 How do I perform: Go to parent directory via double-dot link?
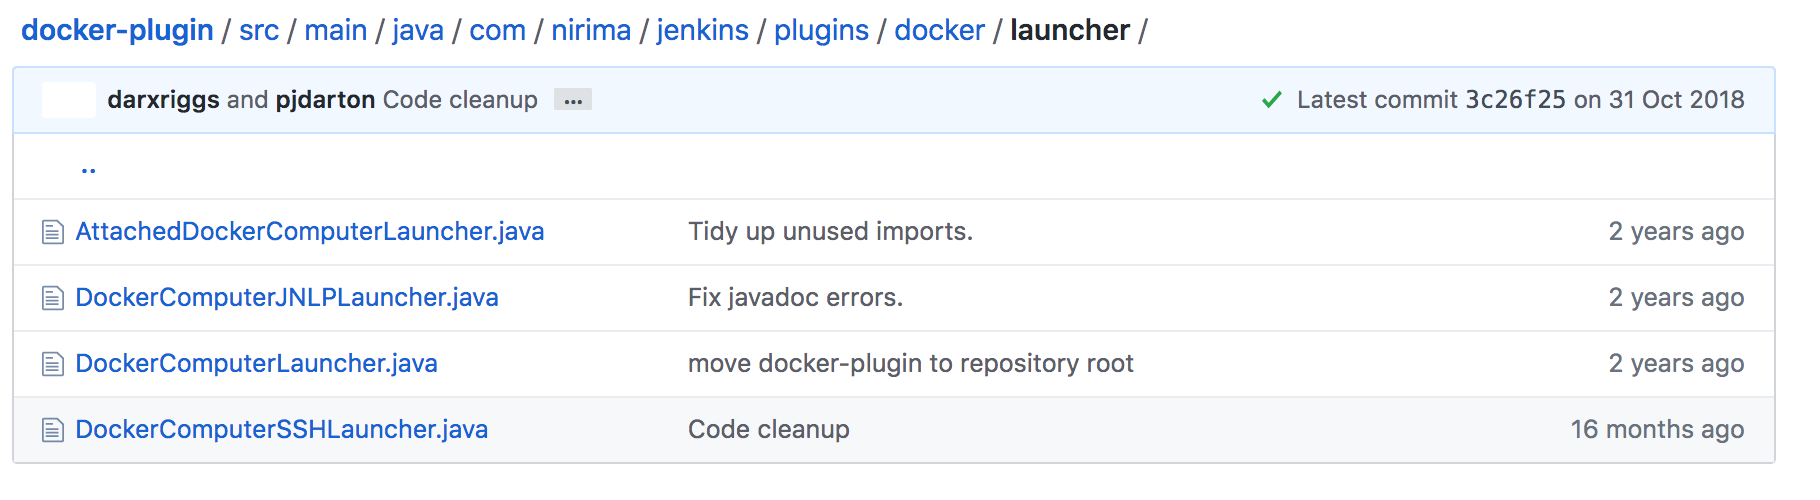[89, 168]
